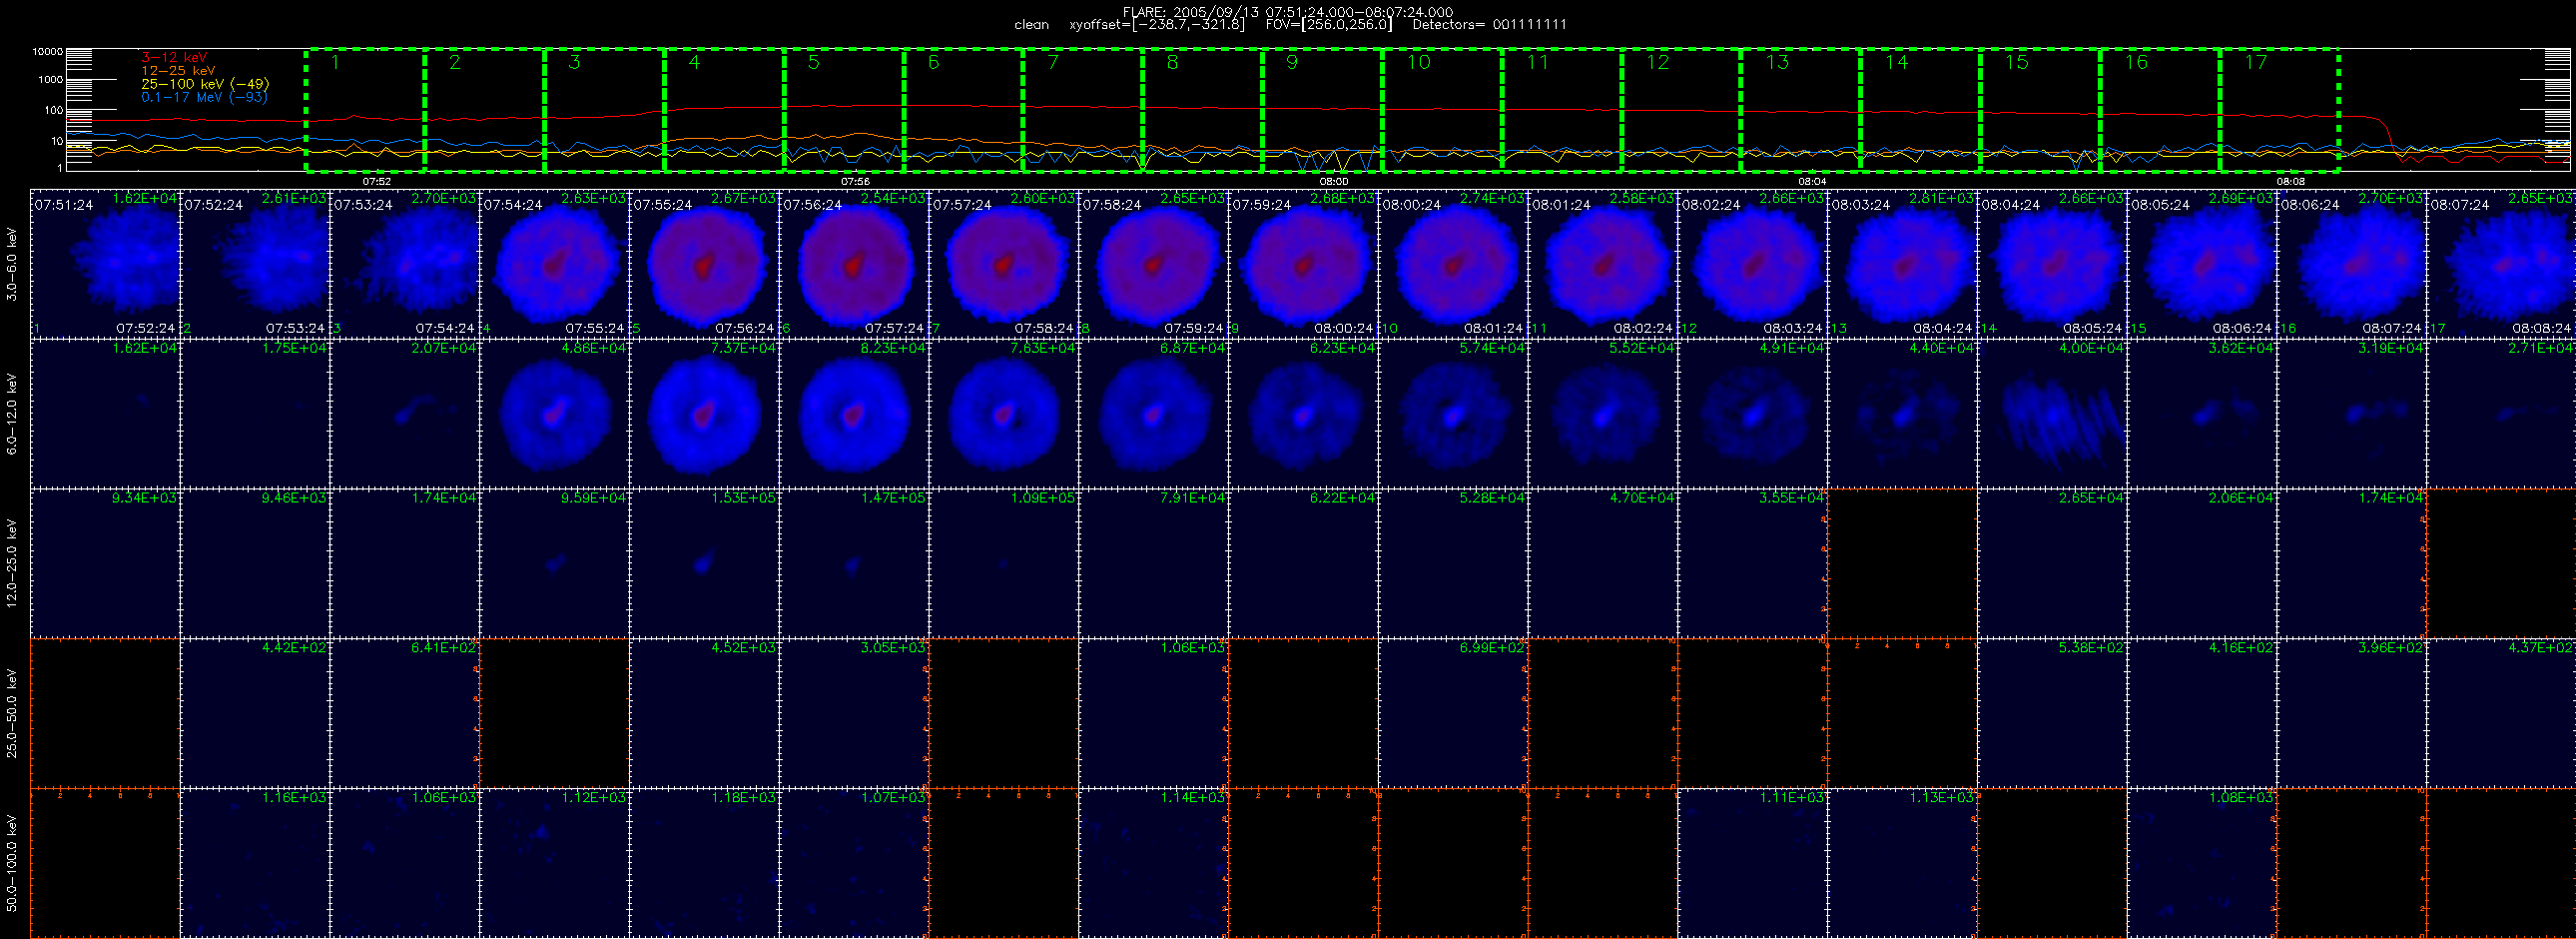Viewport: 2576px width, 939px height.
Task: Click the 07:52 tick label on time axis
Action: click(x=376, y=182)
